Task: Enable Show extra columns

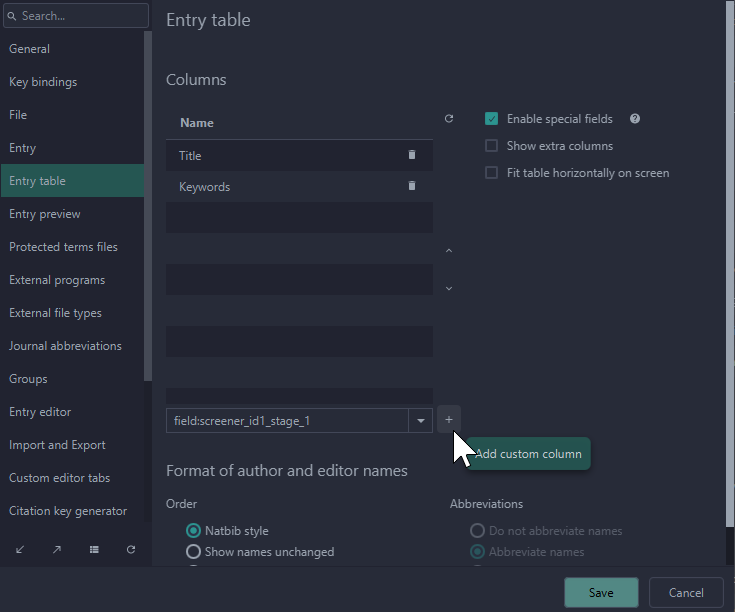Action: click(491, 146)
